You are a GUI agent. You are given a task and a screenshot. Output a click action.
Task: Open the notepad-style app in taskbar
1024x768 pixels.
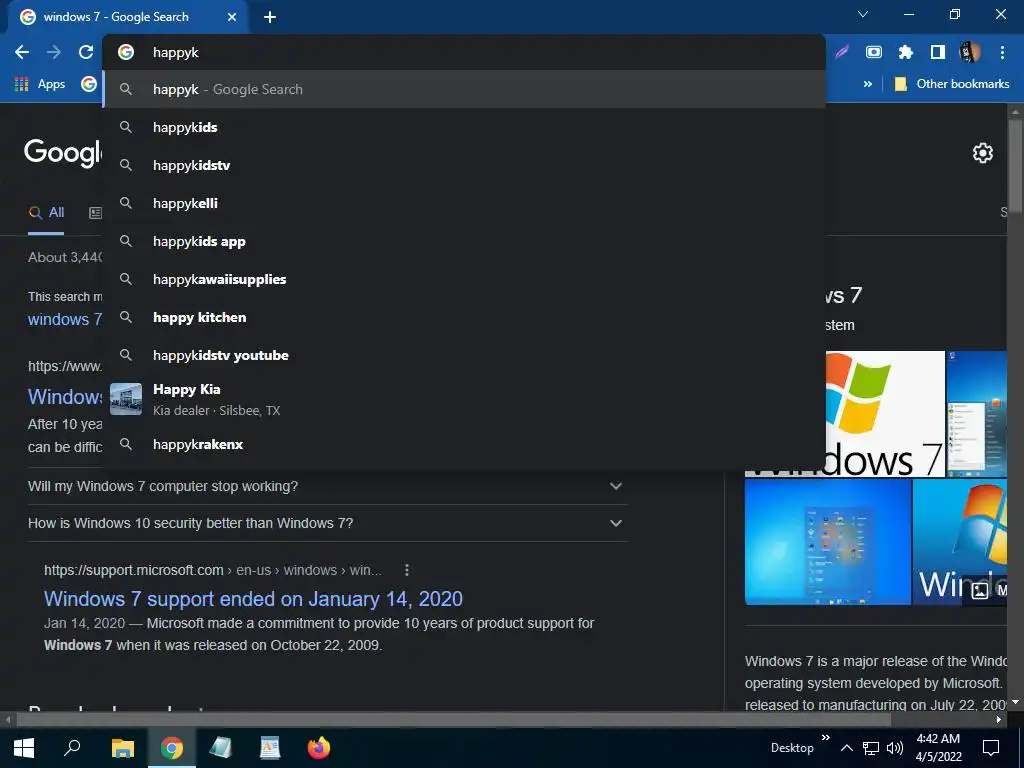click(x=221, y=747)
